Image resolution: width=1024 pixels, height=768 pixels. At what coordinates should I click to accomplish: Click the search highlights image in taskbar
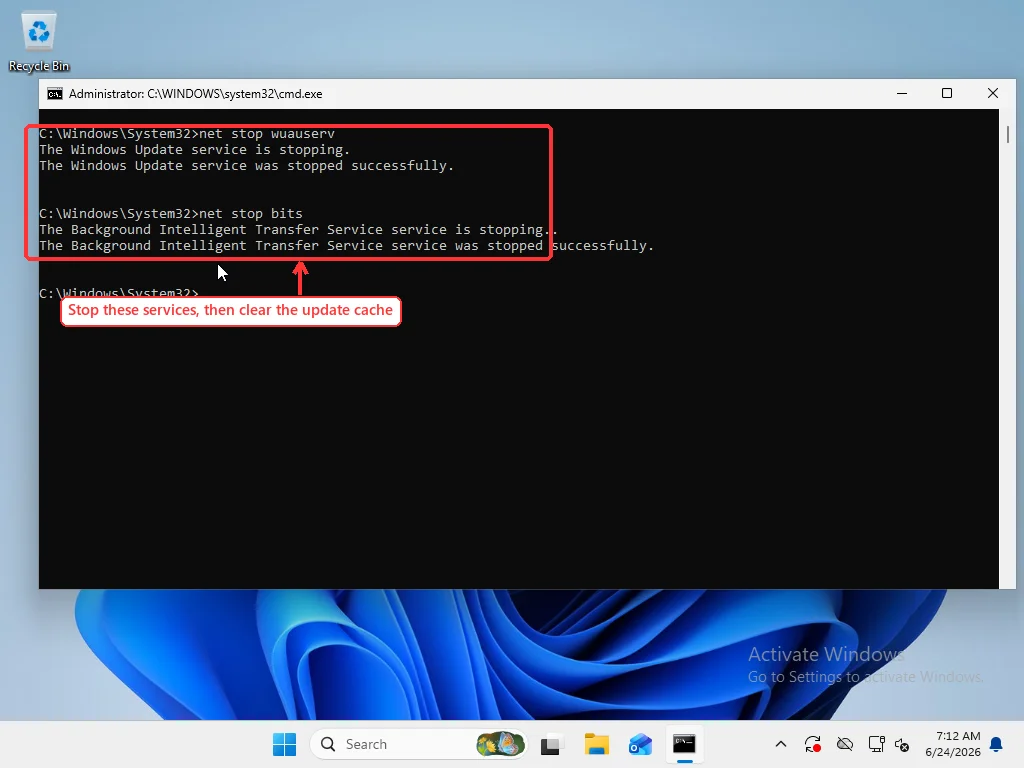[x=500, y=744]
